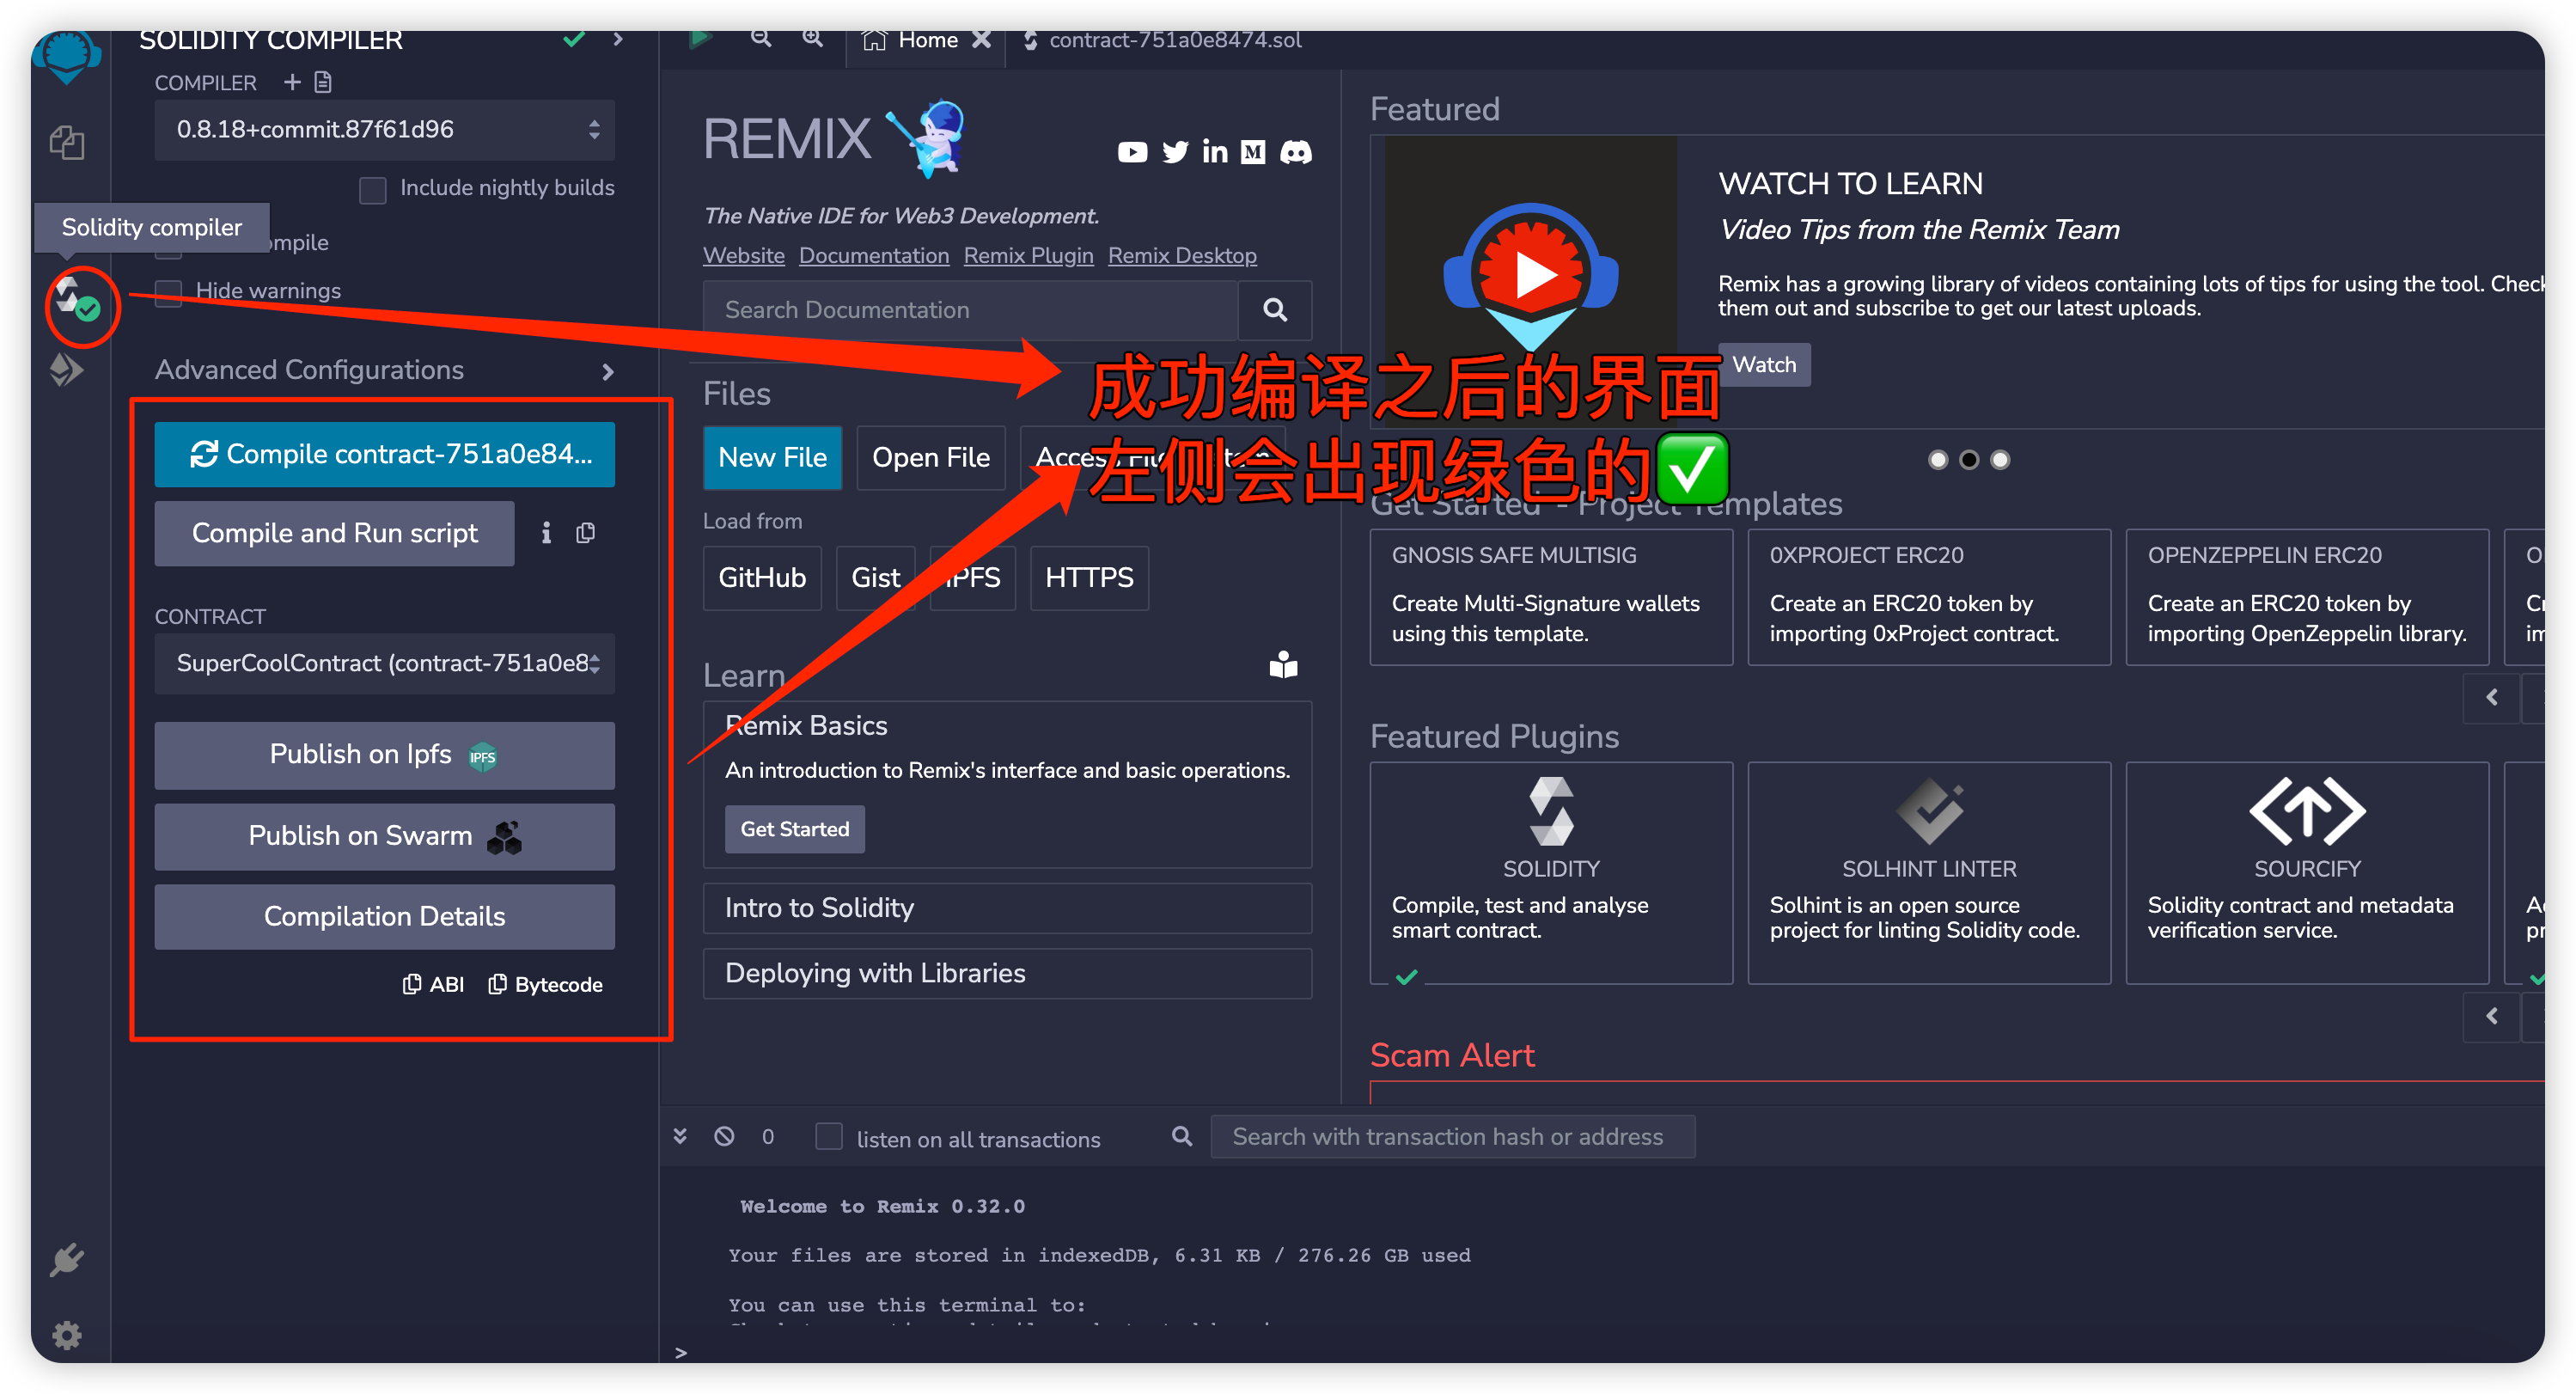Click the terminal search magnifier icon
The height and width of the screenshot is (1394, 2576).
(x=1182, y=1137)
